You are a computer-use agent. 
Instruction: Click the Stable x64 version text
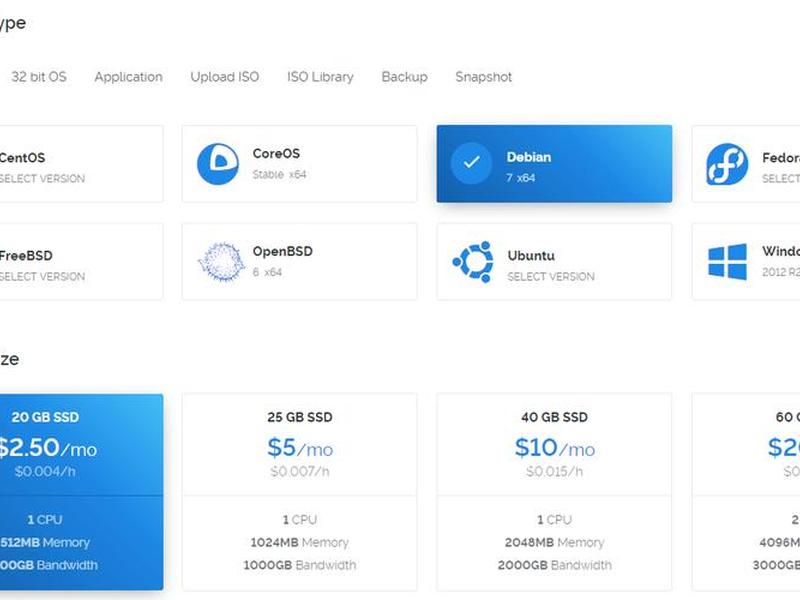point(279,174)
